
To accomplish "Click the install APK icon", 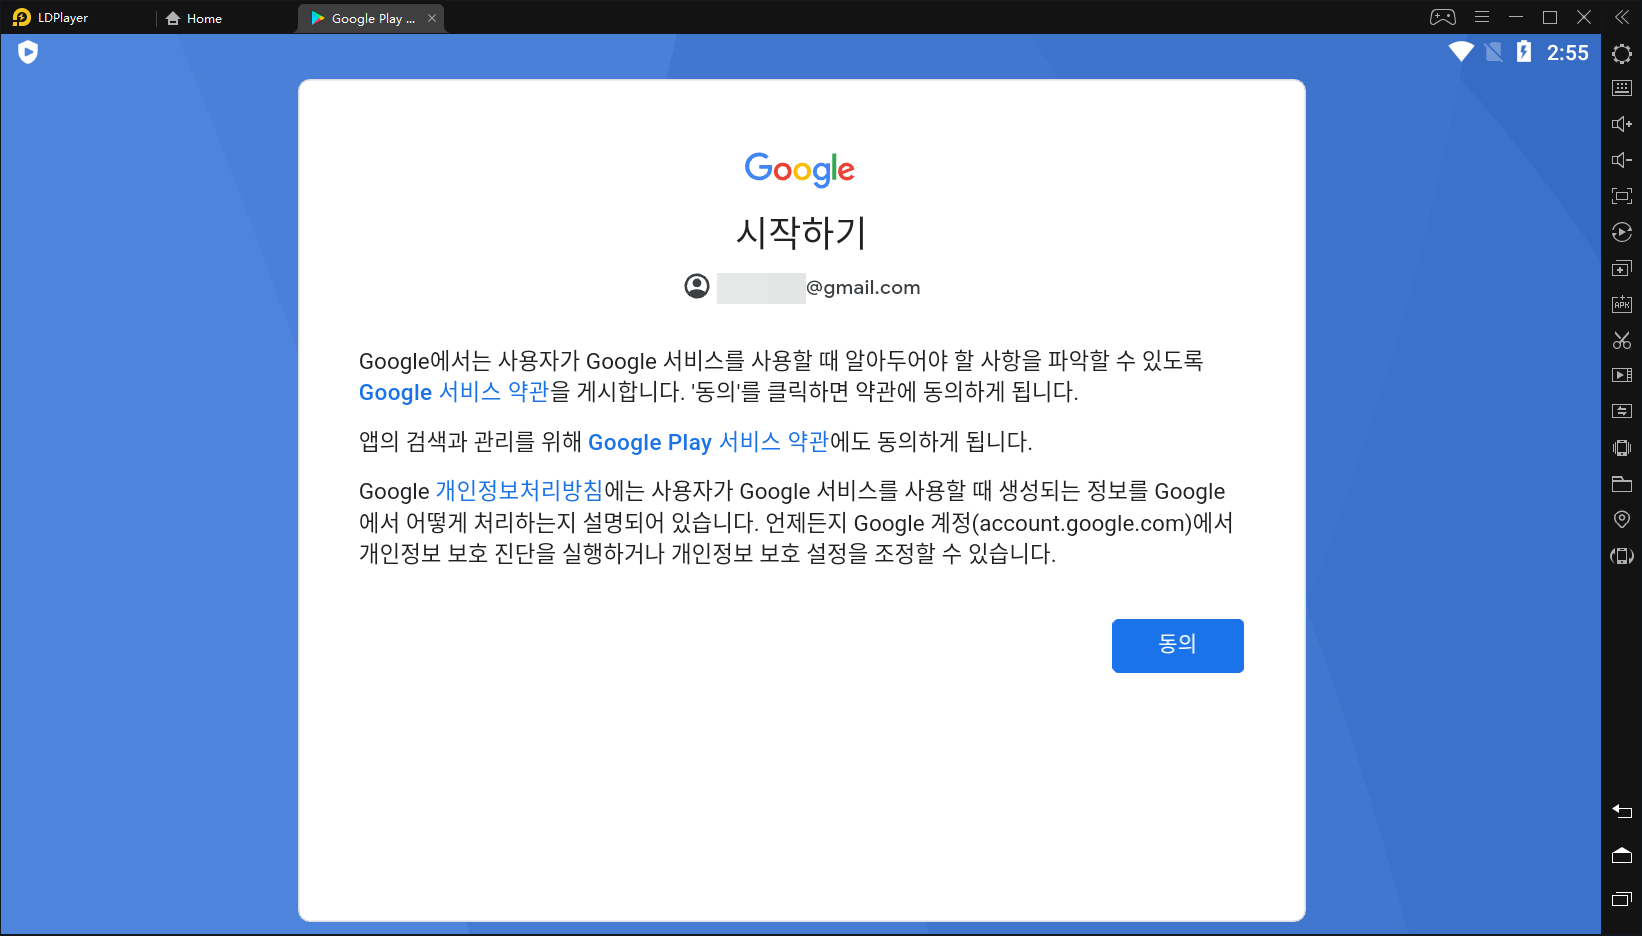I will pyautogui.click(x=1622, y=304).
